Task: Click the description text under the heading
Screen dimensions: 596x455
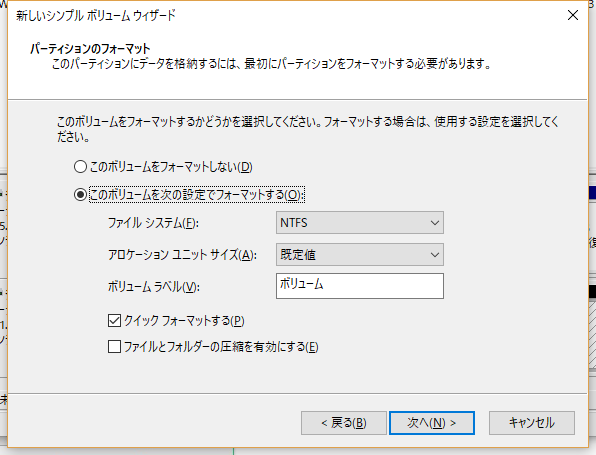Action: (x=271, y=64)
